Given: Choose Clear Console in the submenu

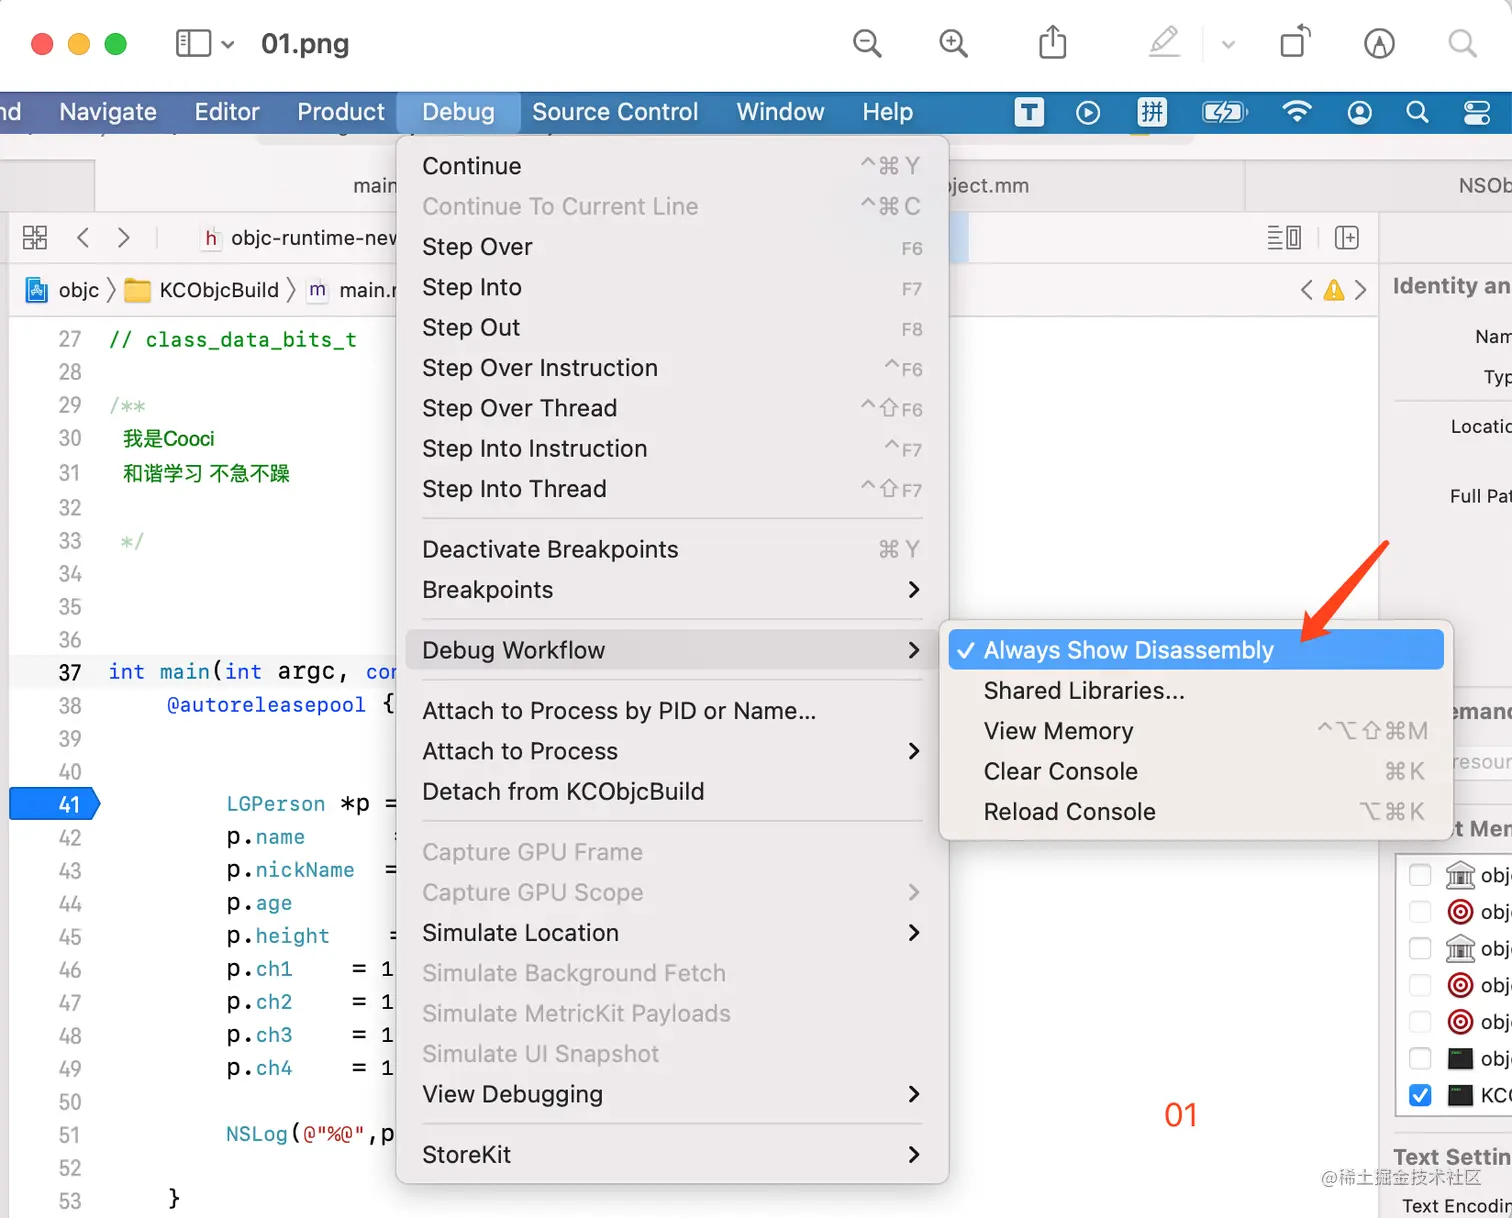Looking at the screenshot, I should click(1196, 771).
